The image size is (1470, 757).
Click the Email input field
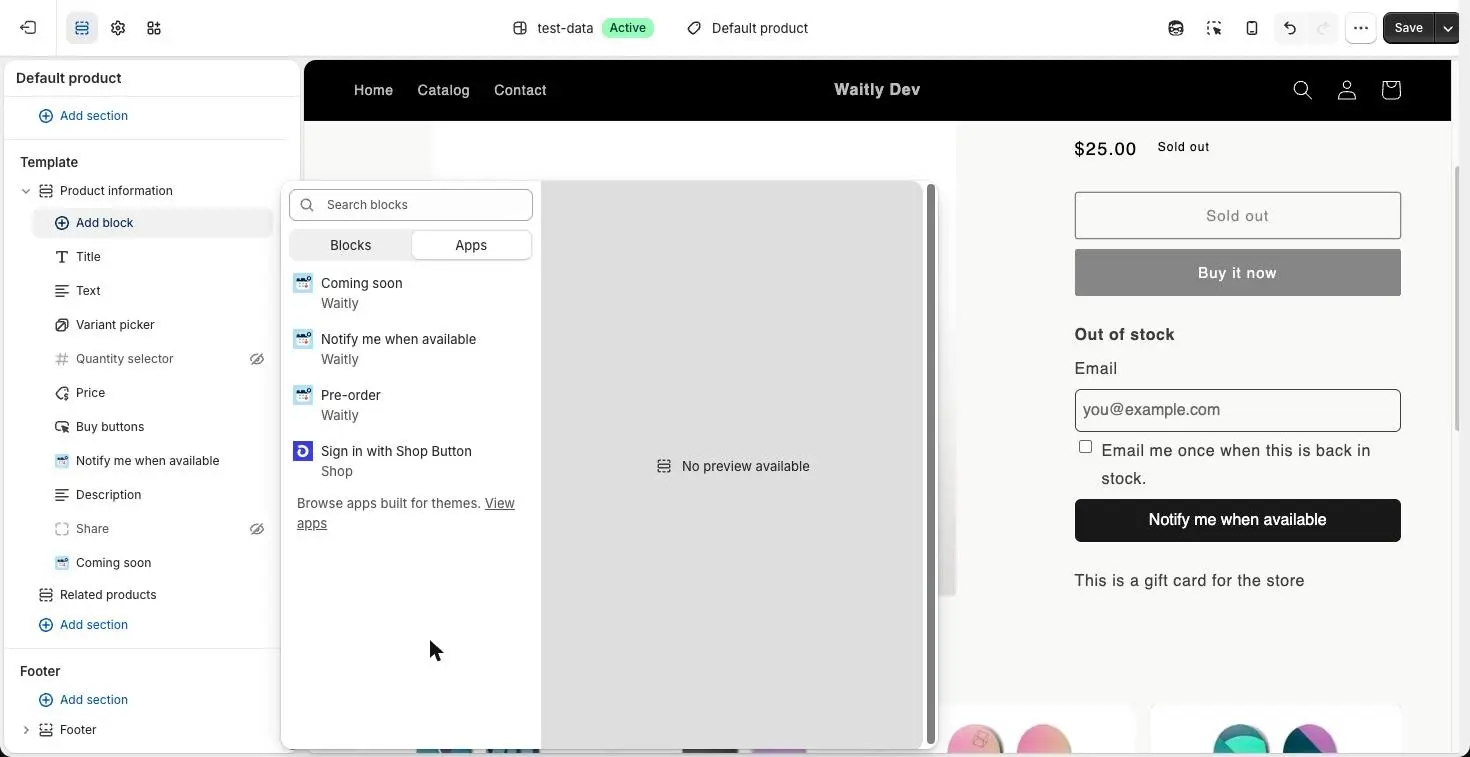(1237, 410)
